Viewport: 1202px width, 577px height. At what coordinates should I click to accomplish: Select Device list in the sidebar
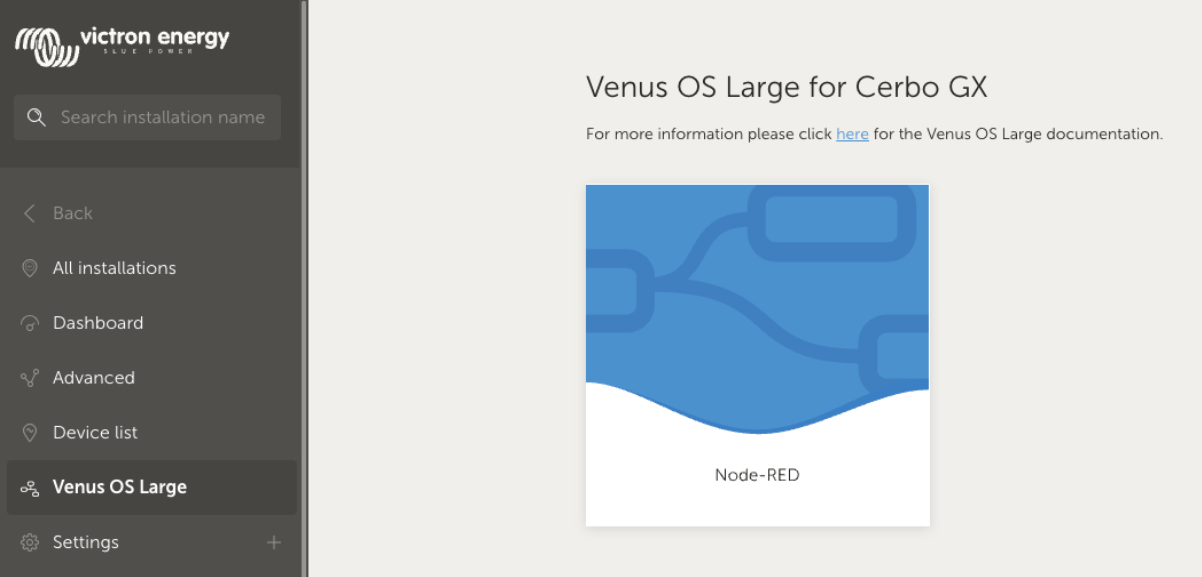95,433
